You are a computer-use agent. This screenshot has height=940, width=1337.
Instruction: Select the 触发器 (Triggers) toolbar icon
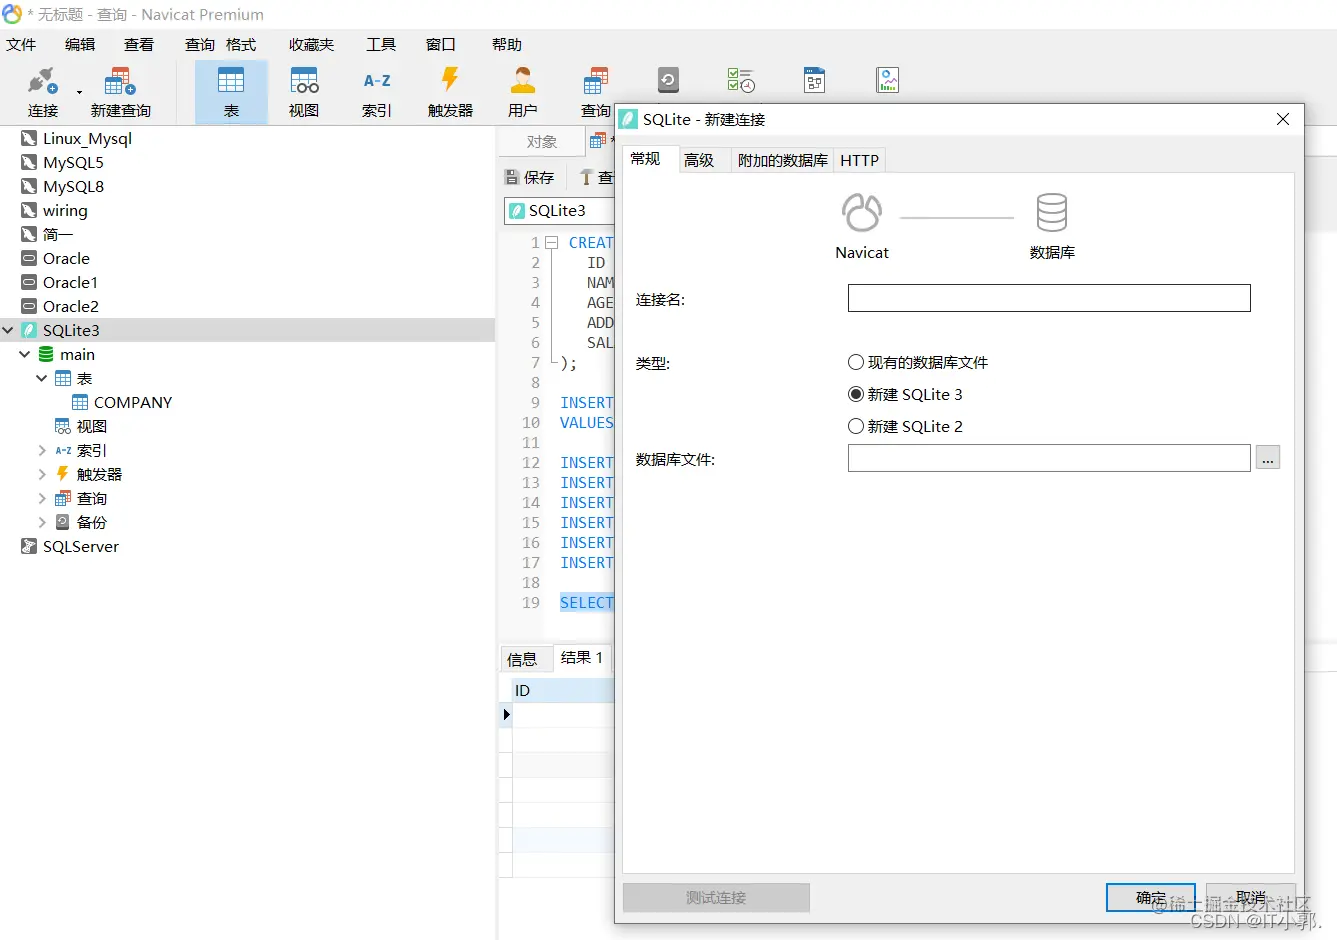click(450, 90)
